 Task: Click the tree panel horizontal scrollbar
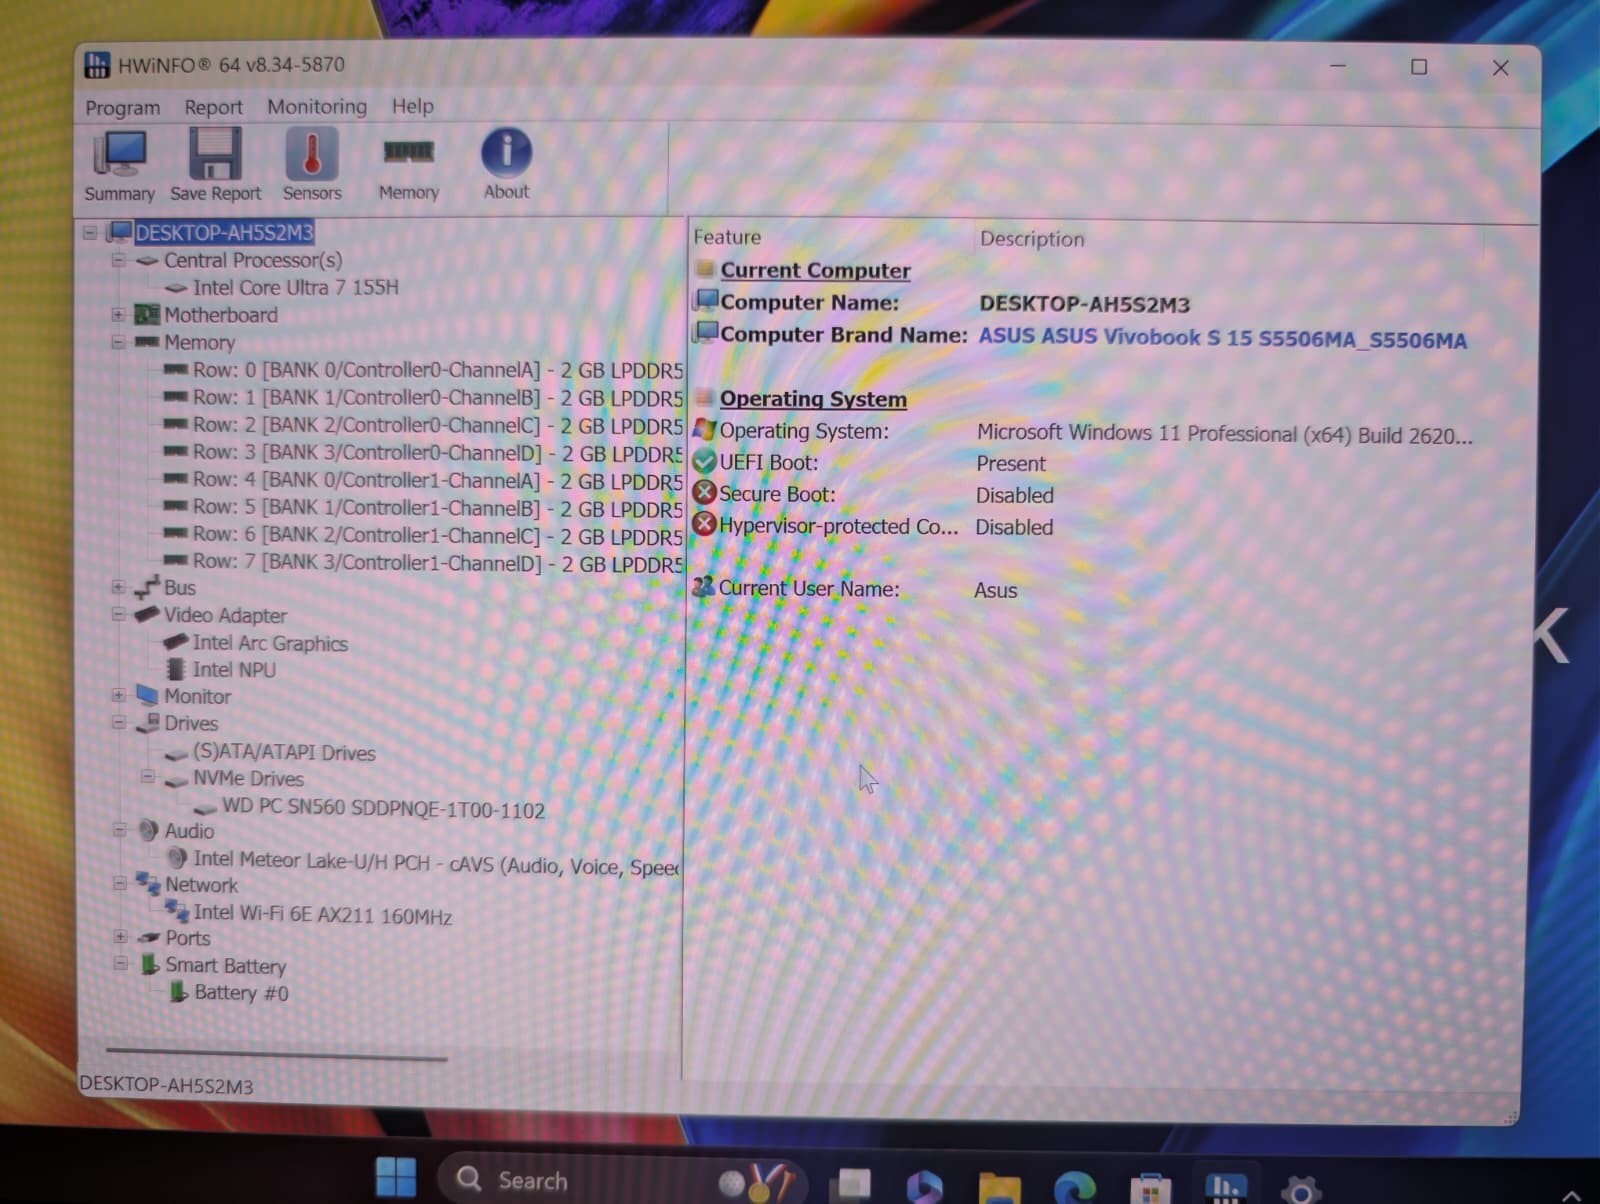[276, 1053]
